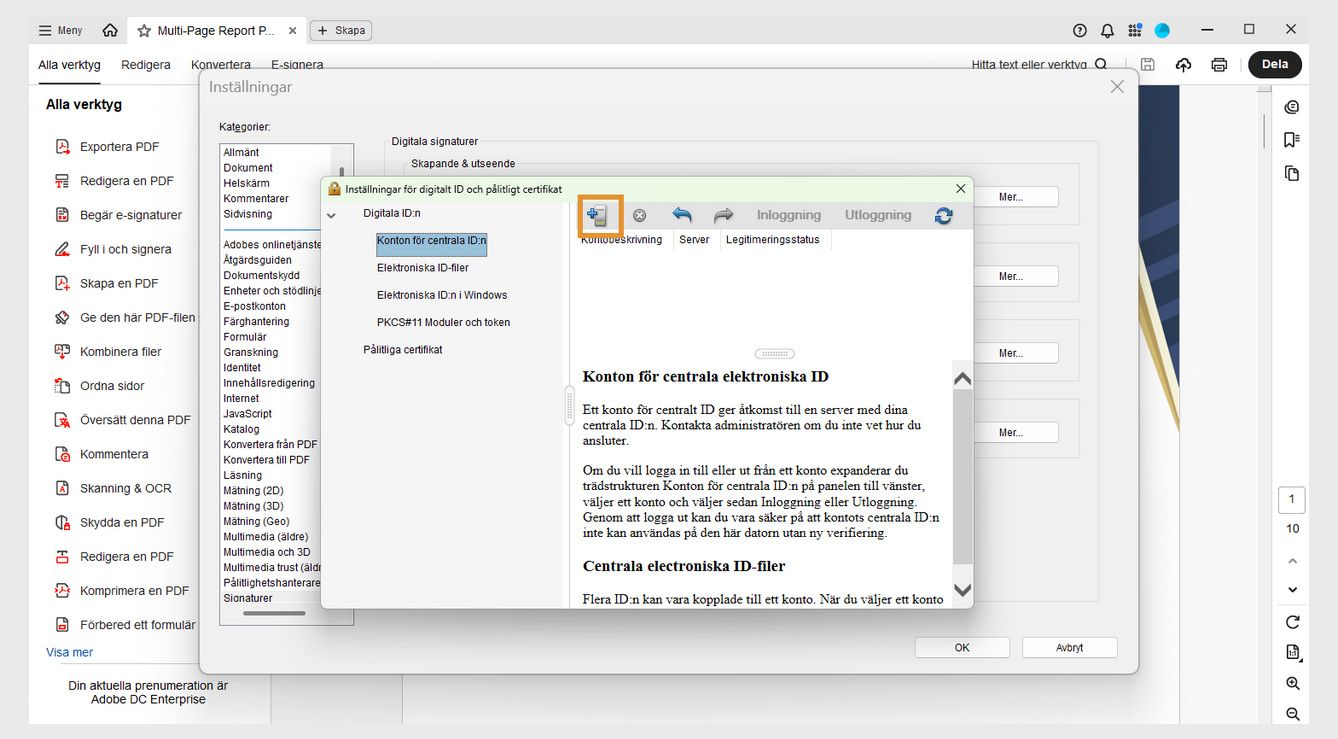Click the add ID account toolbar icon

(x=598, y=215)
